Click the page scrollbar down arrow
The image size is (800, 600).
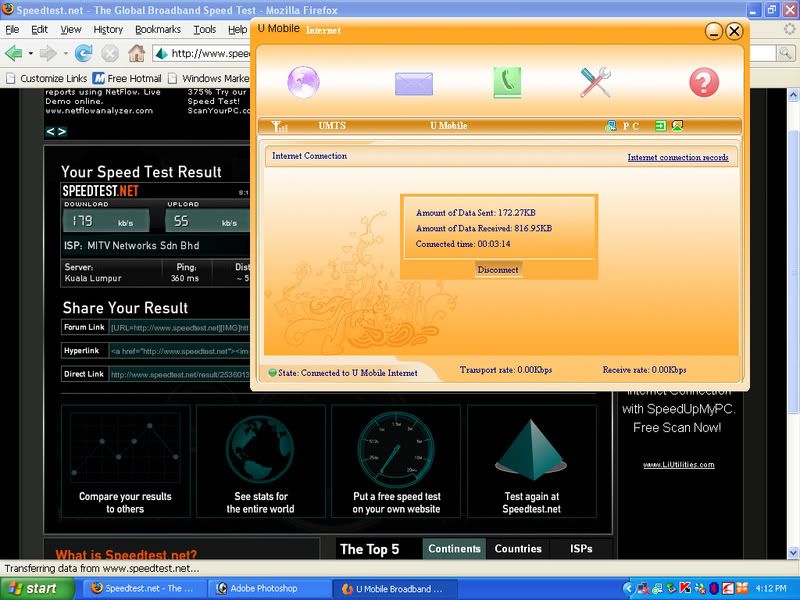click(793, 553)
